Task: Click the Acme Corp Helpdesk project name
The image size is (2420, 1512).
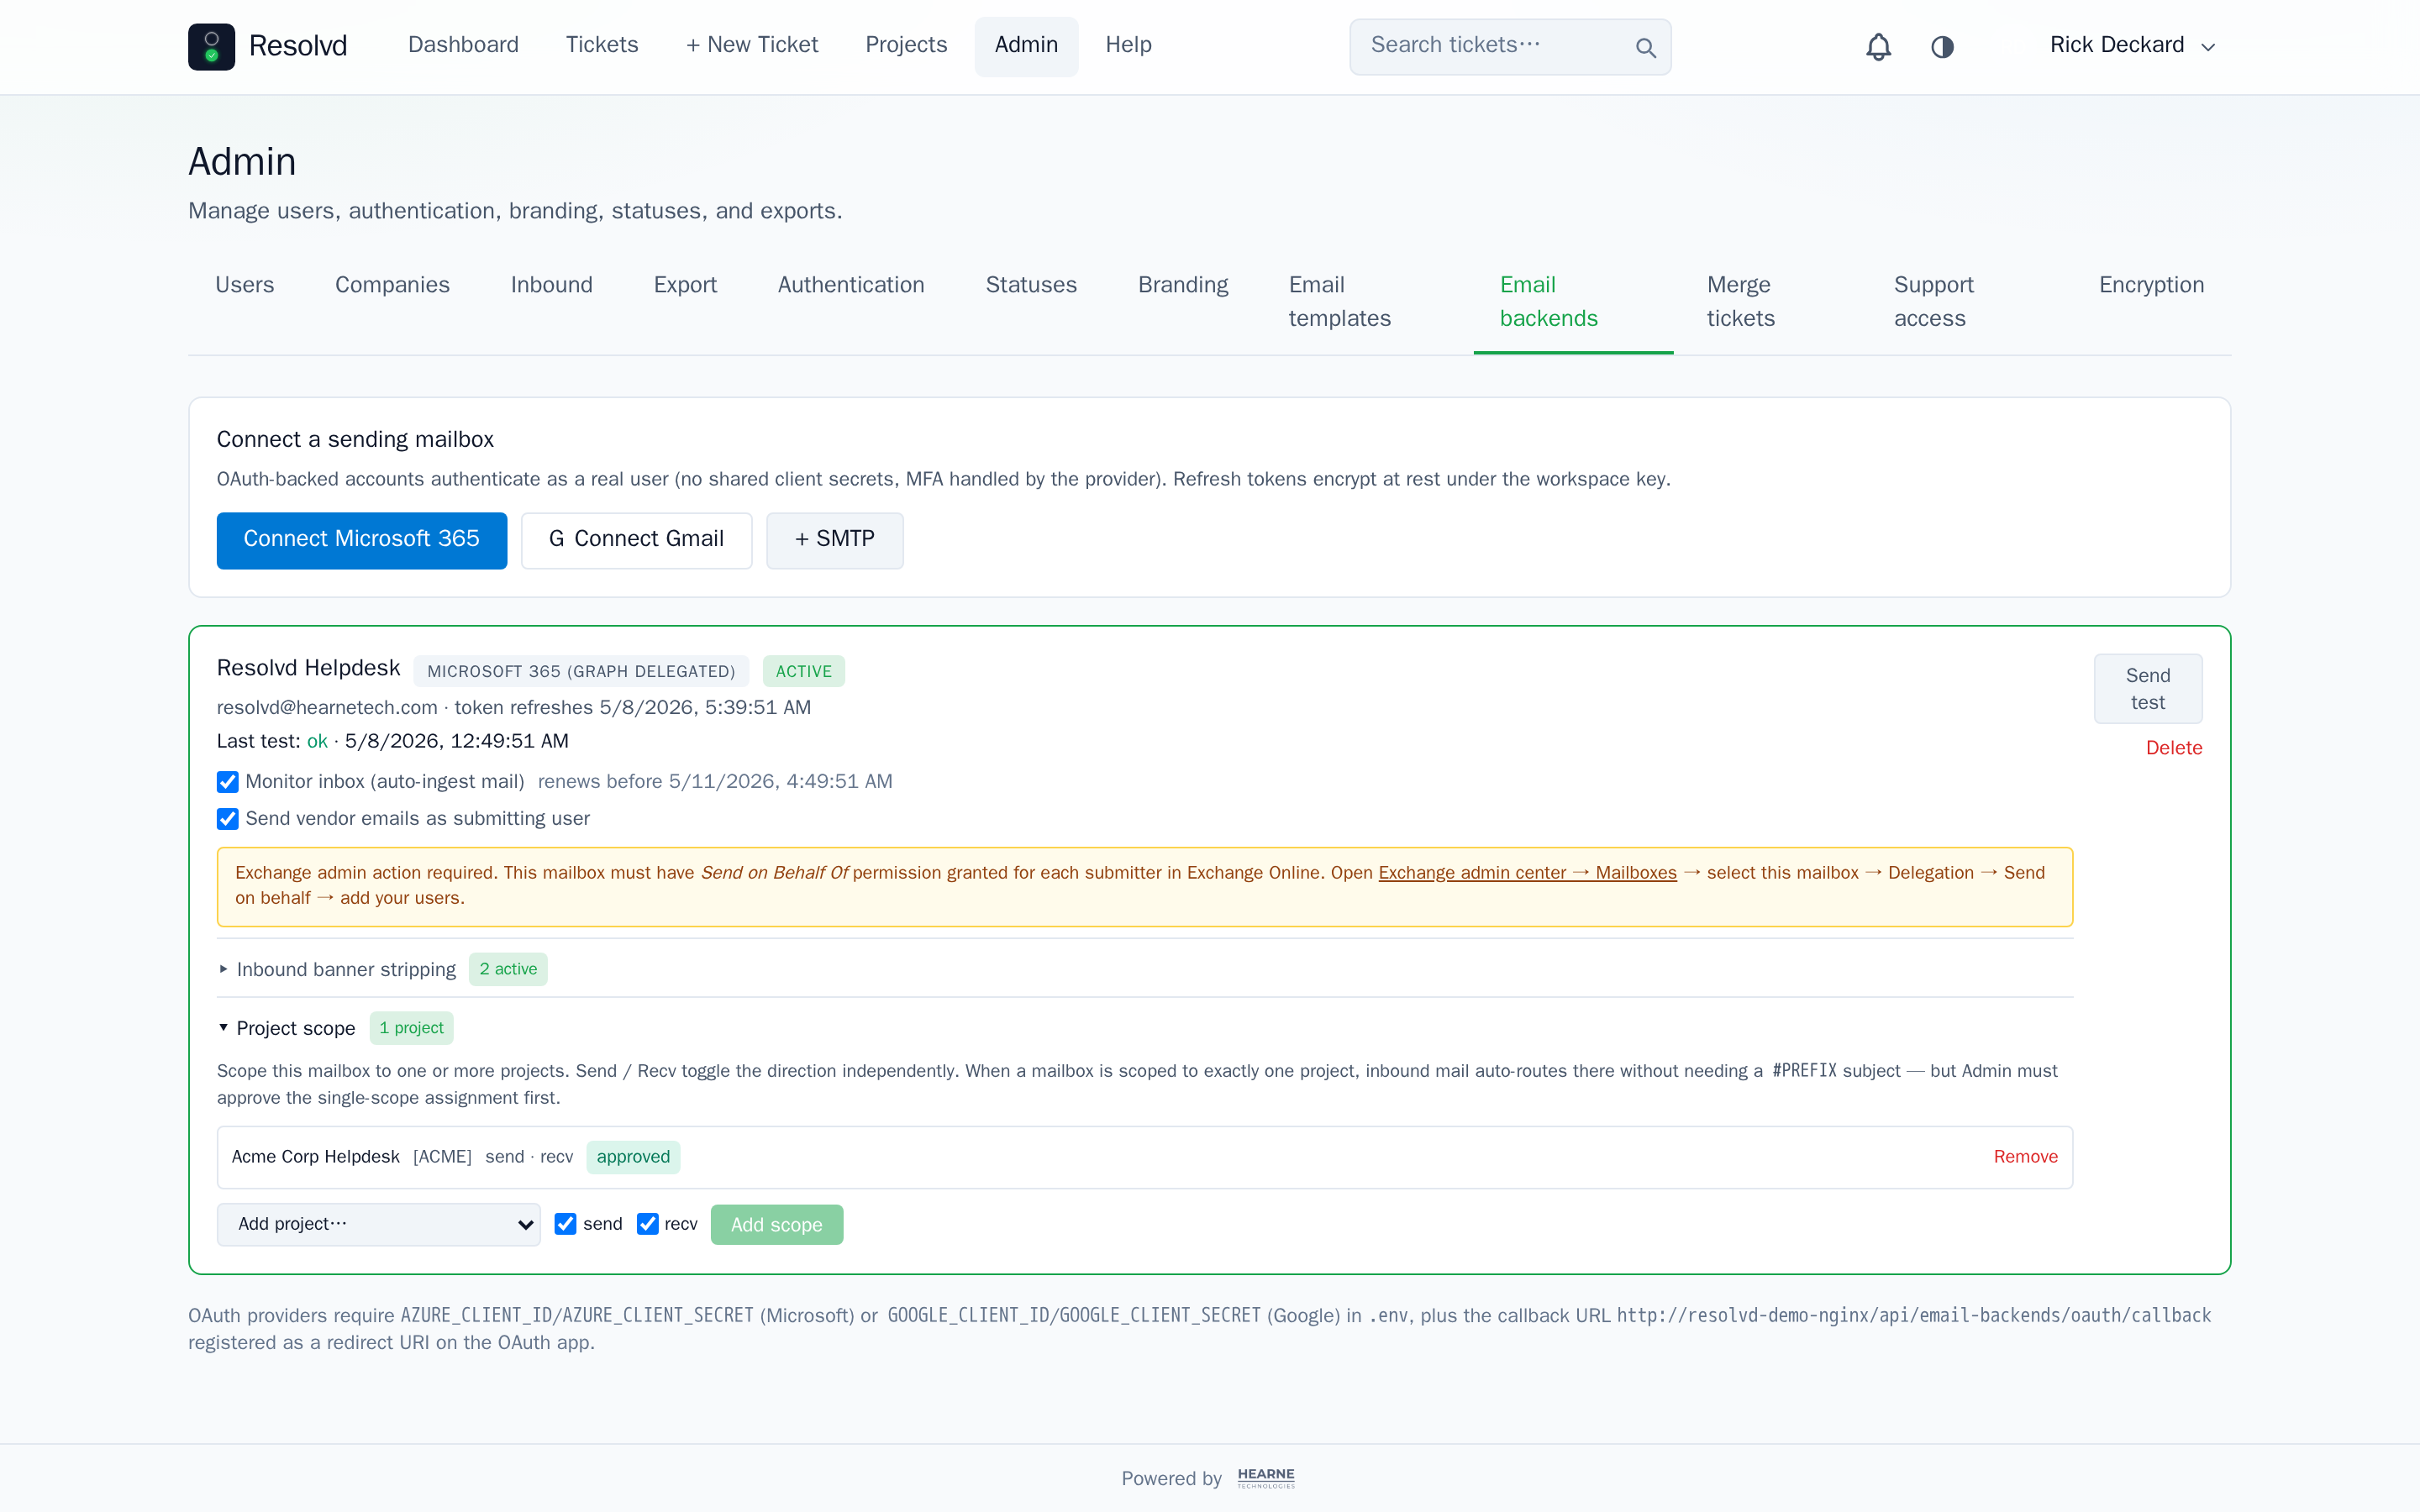Action: coord(315,1157)
